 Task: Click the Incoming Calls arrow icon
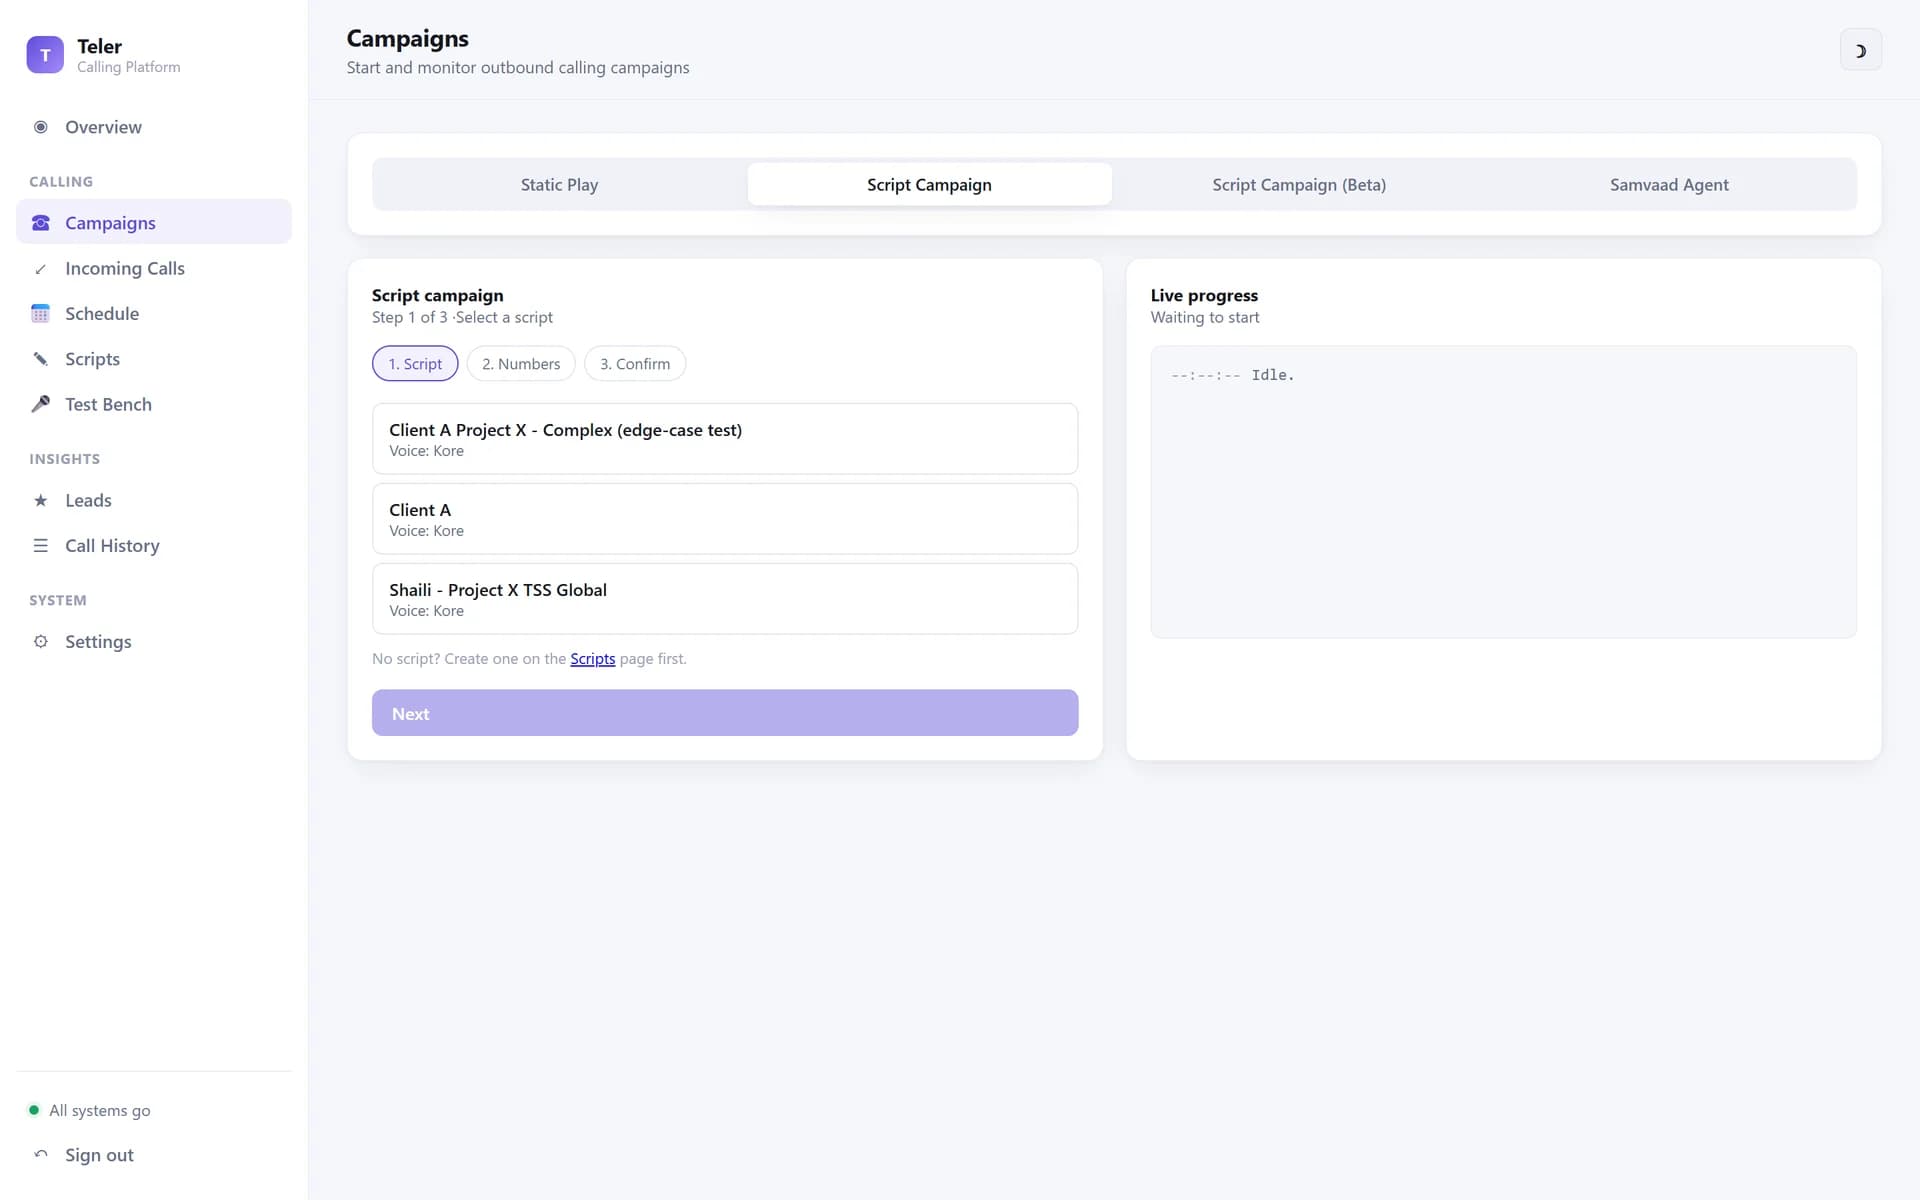[41, 269]
